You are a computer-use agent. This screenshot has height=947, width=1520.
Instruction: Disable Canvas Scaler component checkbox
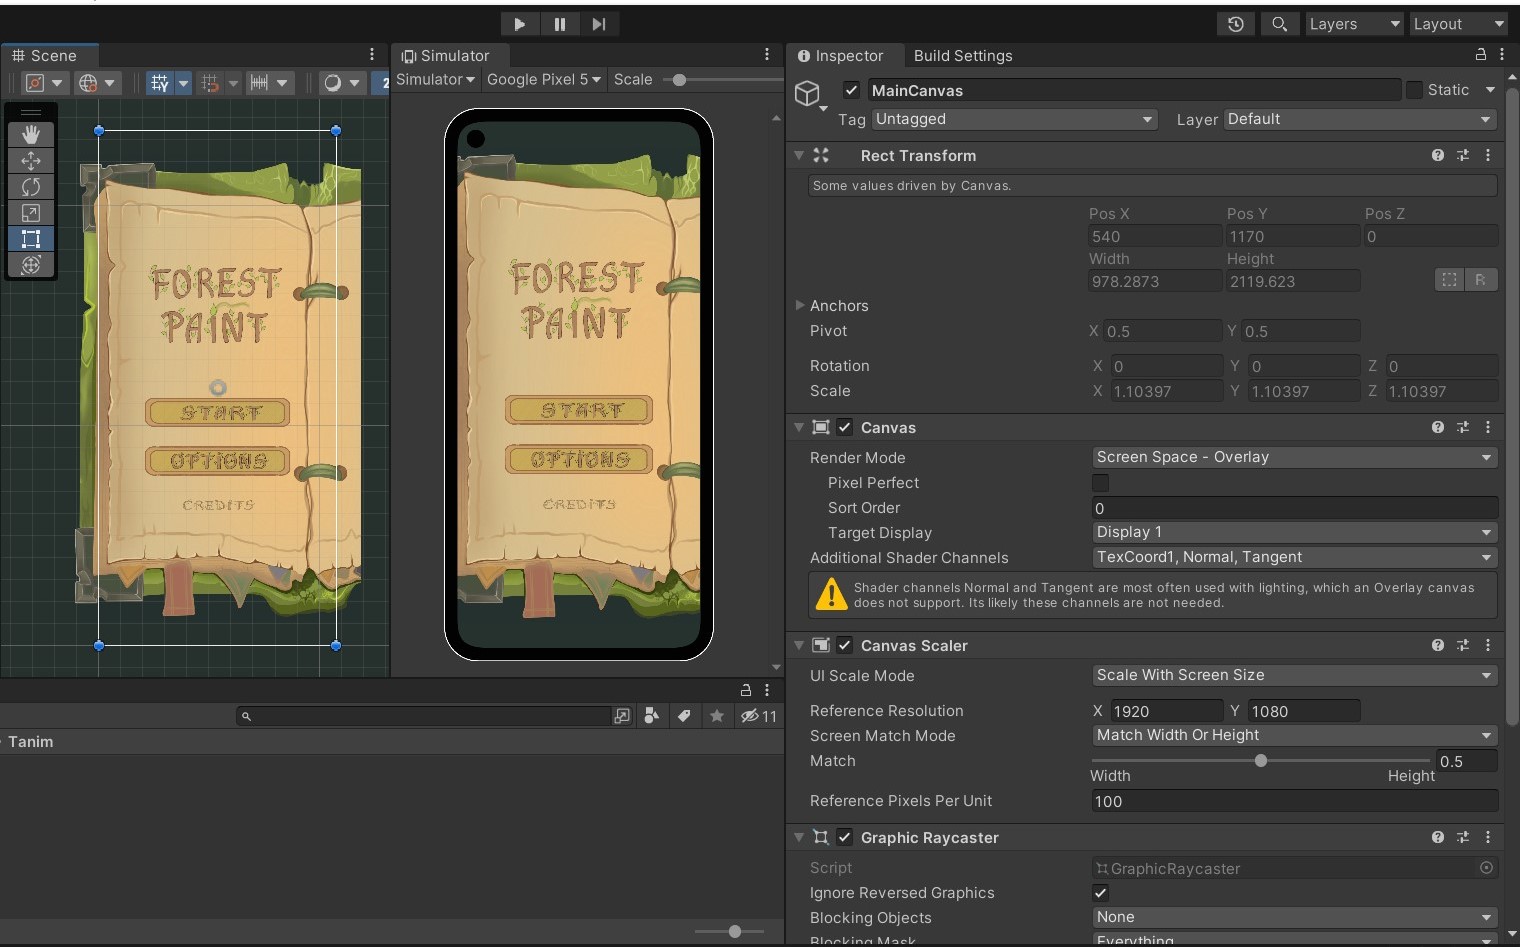[x=845, y=645]
